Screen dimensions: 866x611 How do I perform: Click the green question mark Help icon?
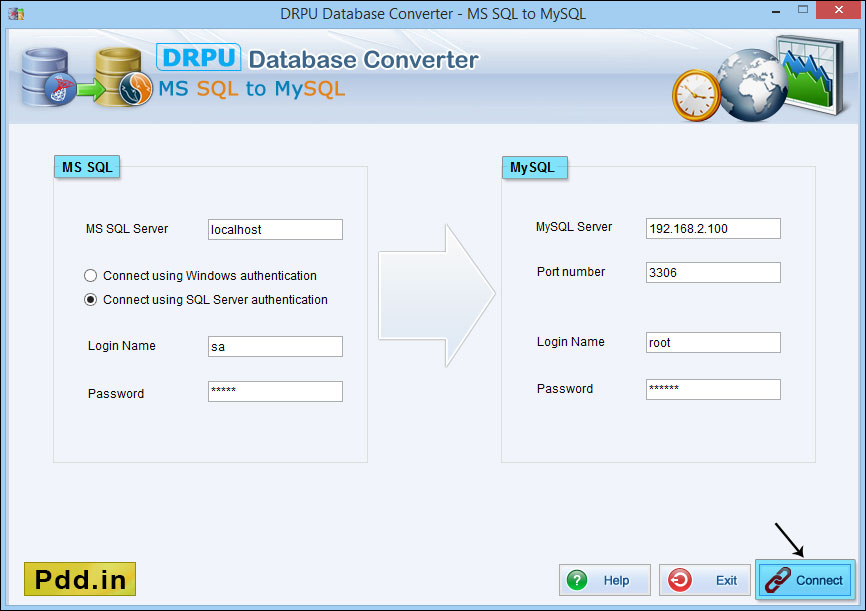[x=577, y=580]
